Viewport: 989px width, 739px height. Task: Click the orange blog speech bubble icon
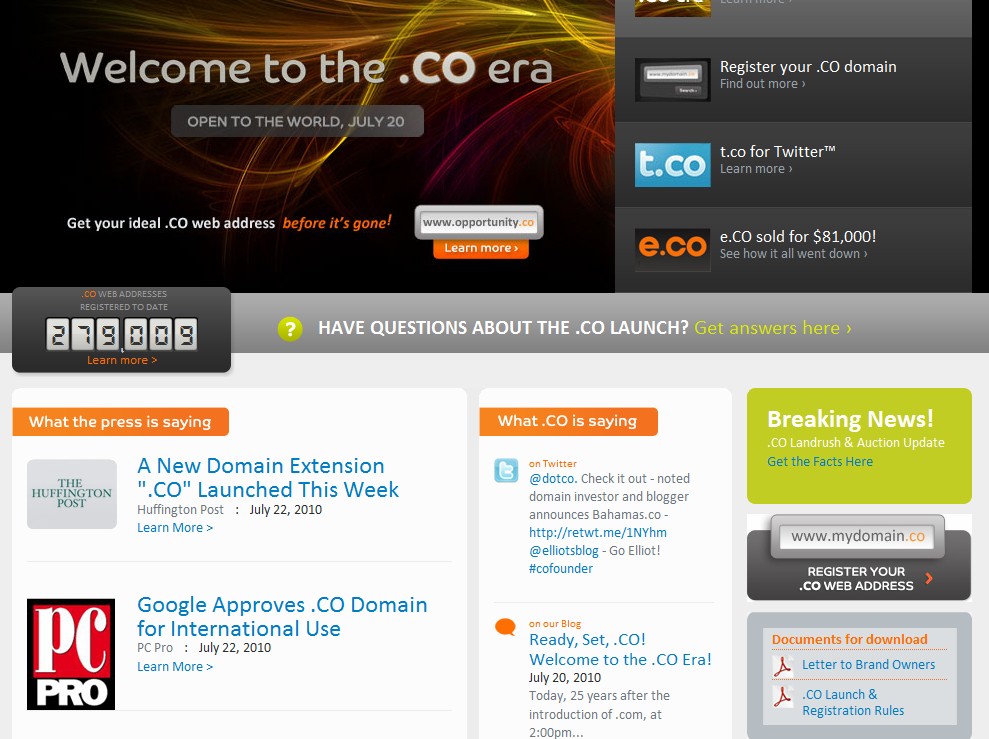[505, 627]
